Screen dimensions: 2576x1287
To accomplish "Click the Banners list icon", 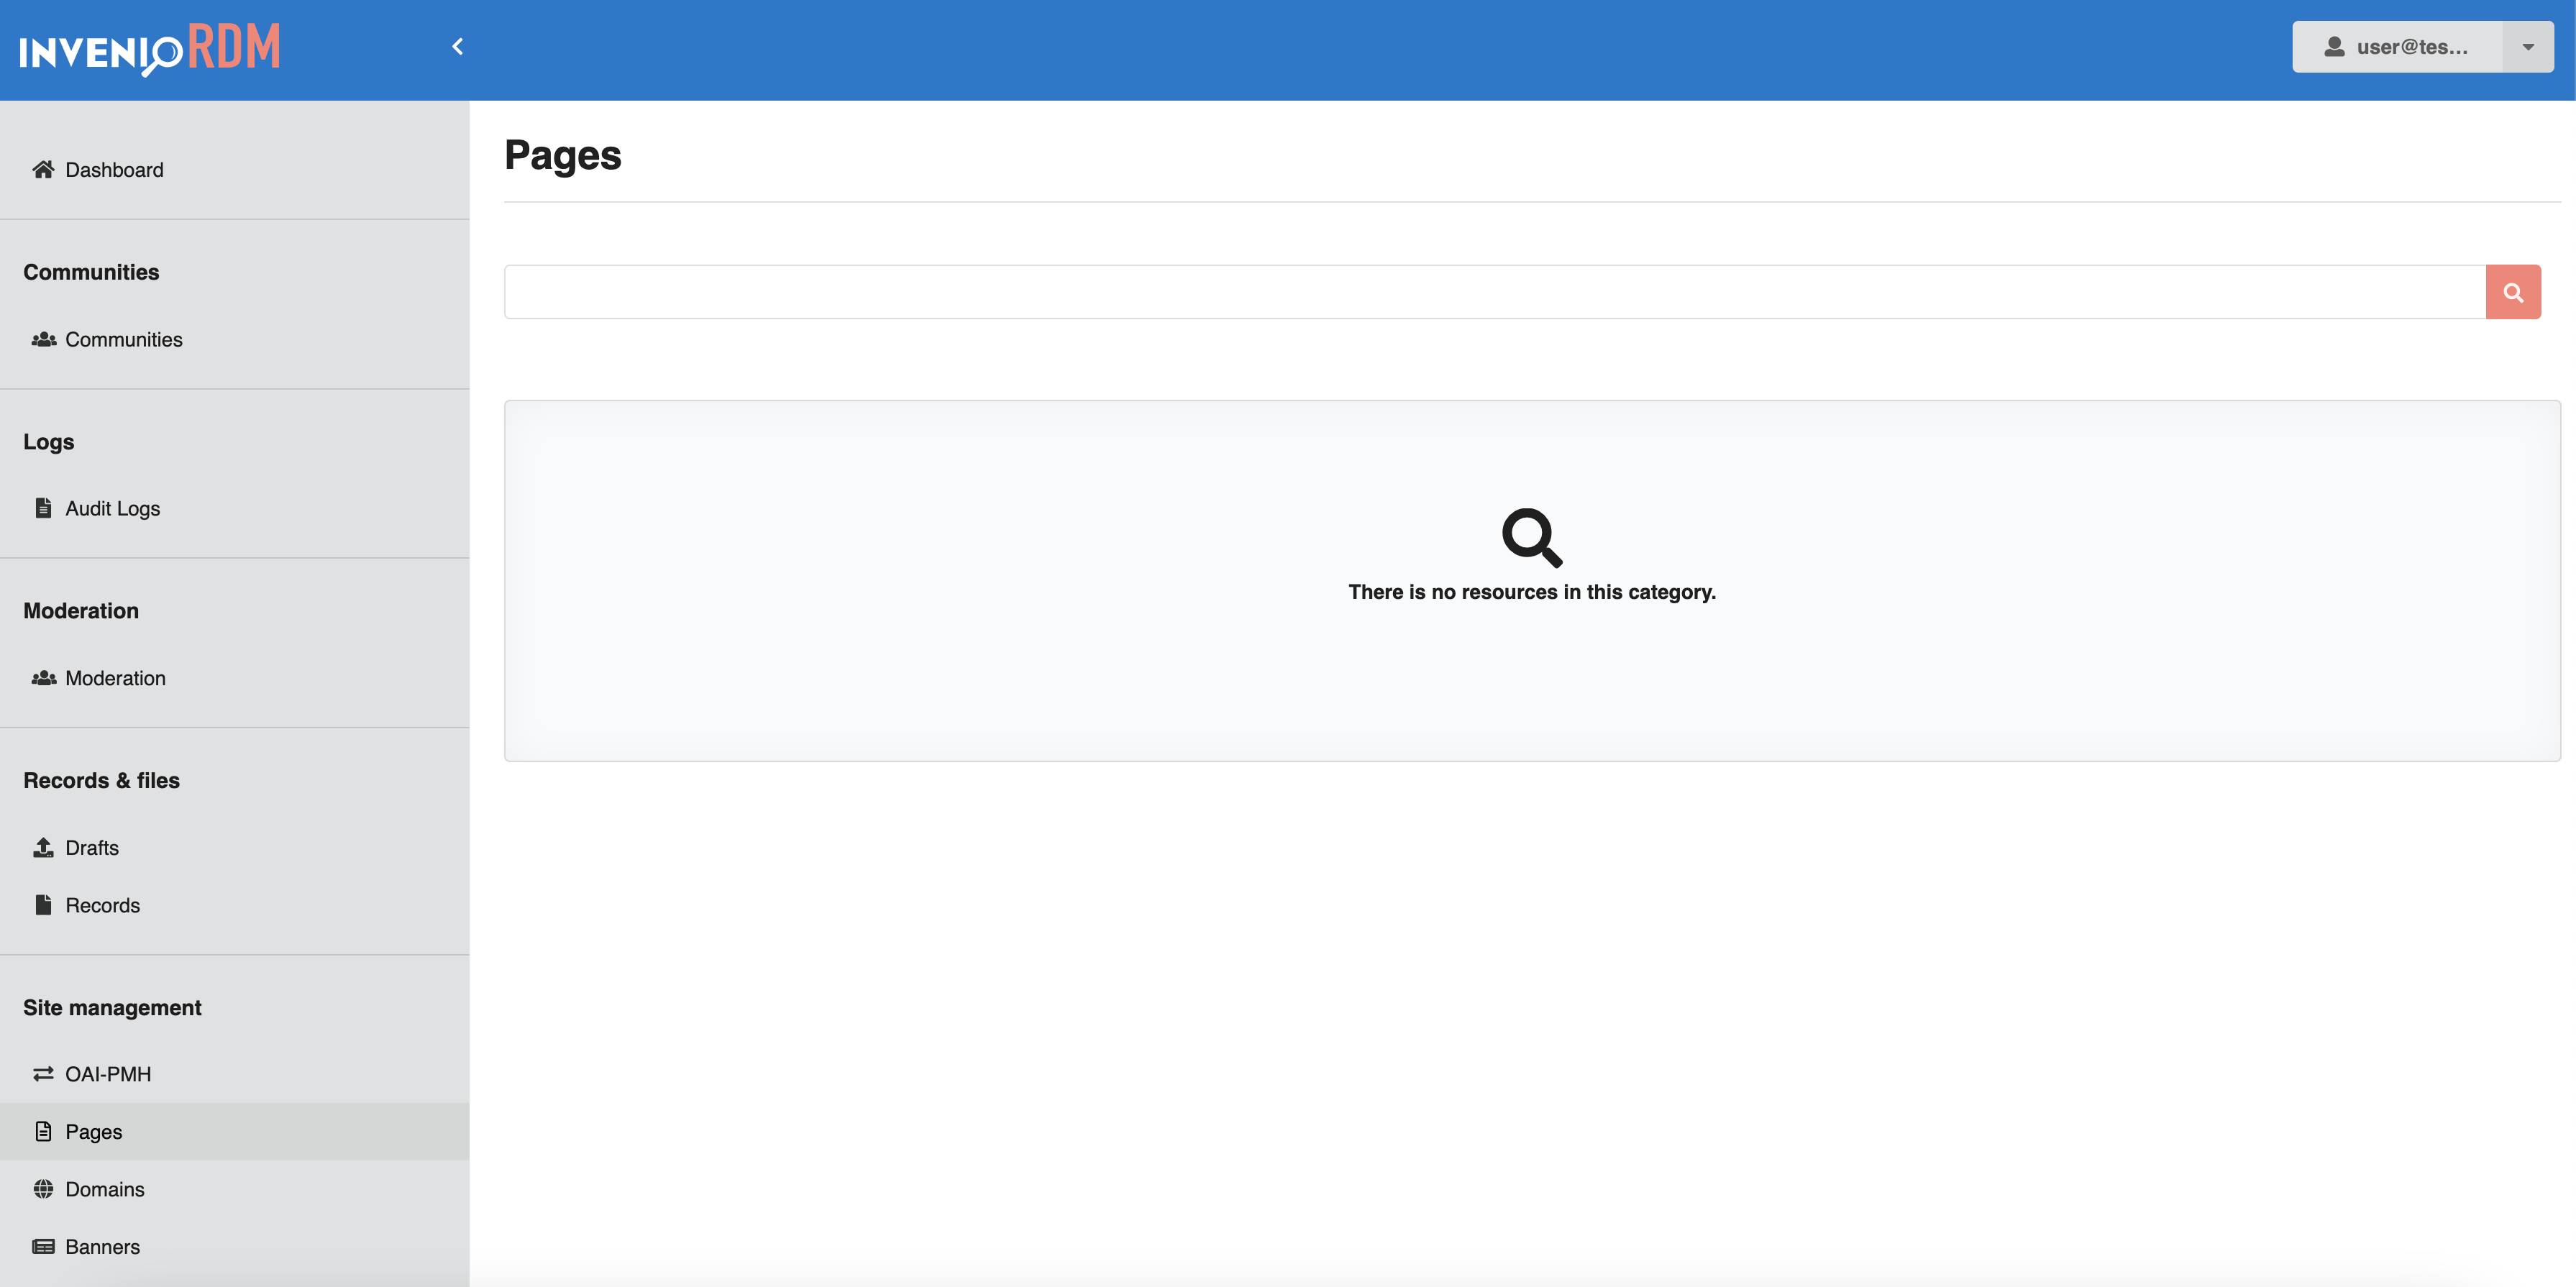I will (43, 1247).
